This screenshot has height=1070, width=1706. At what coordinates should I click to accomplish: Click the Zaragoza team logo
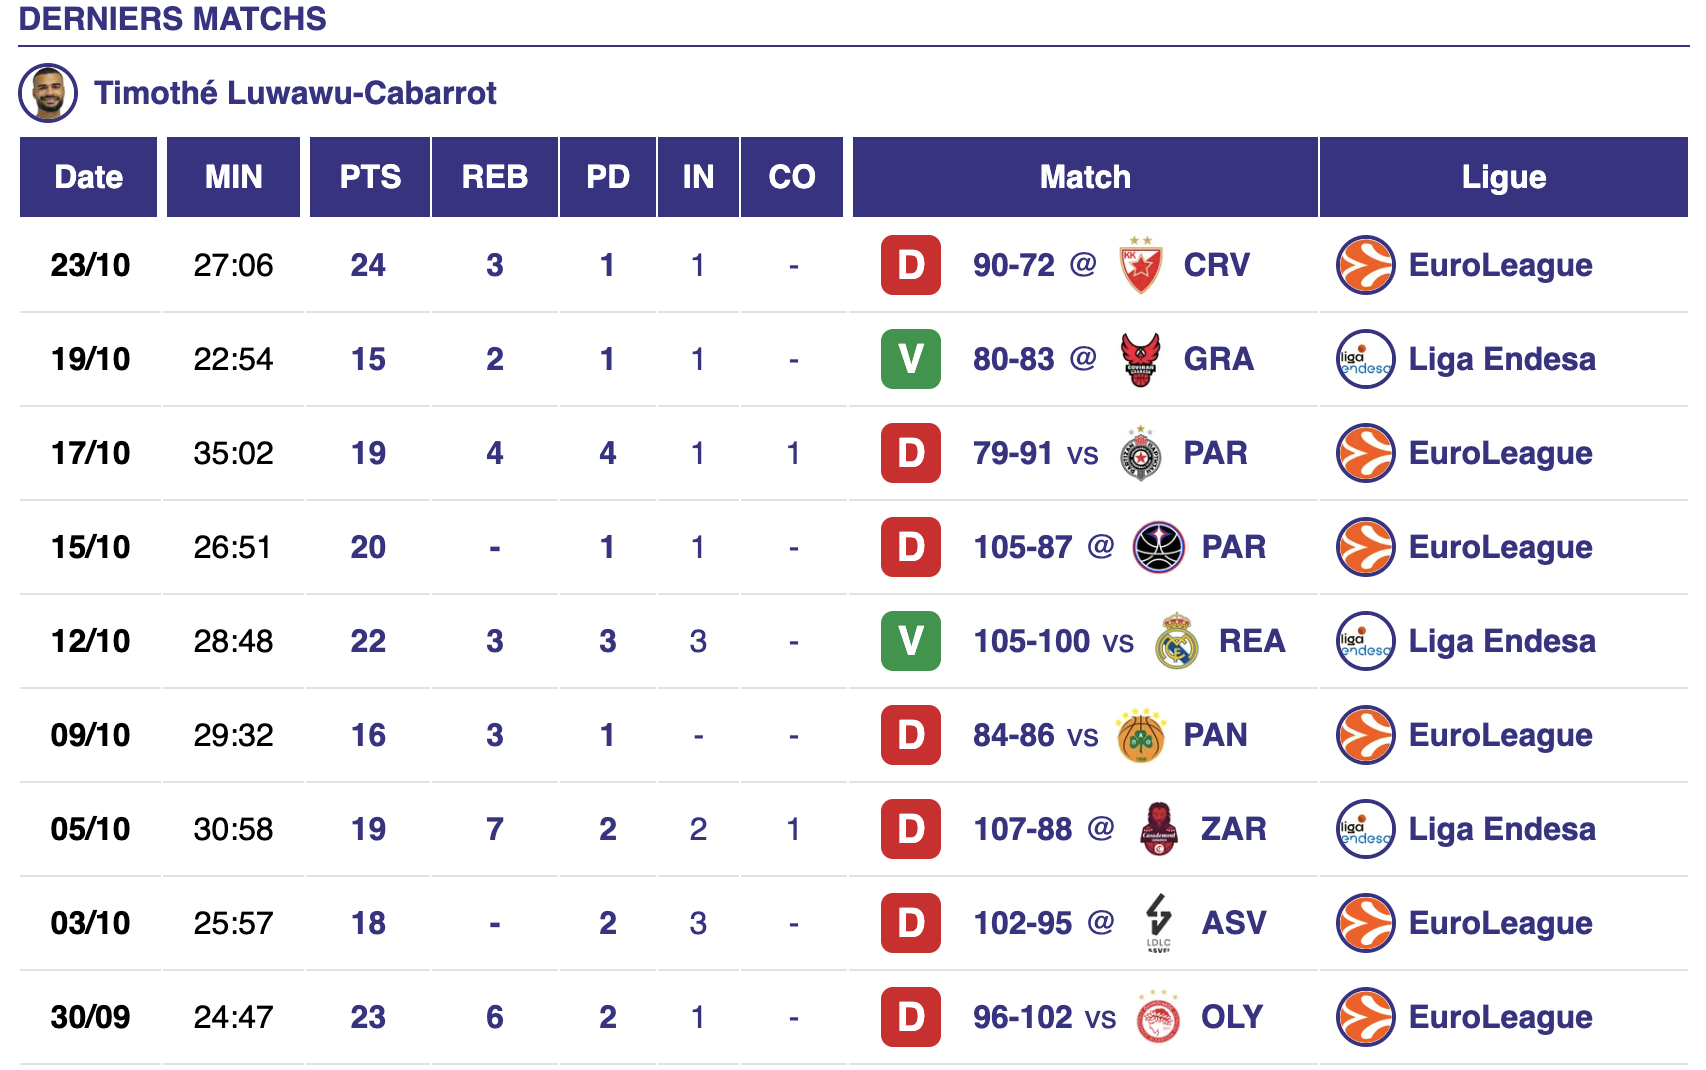[1158, 829]
